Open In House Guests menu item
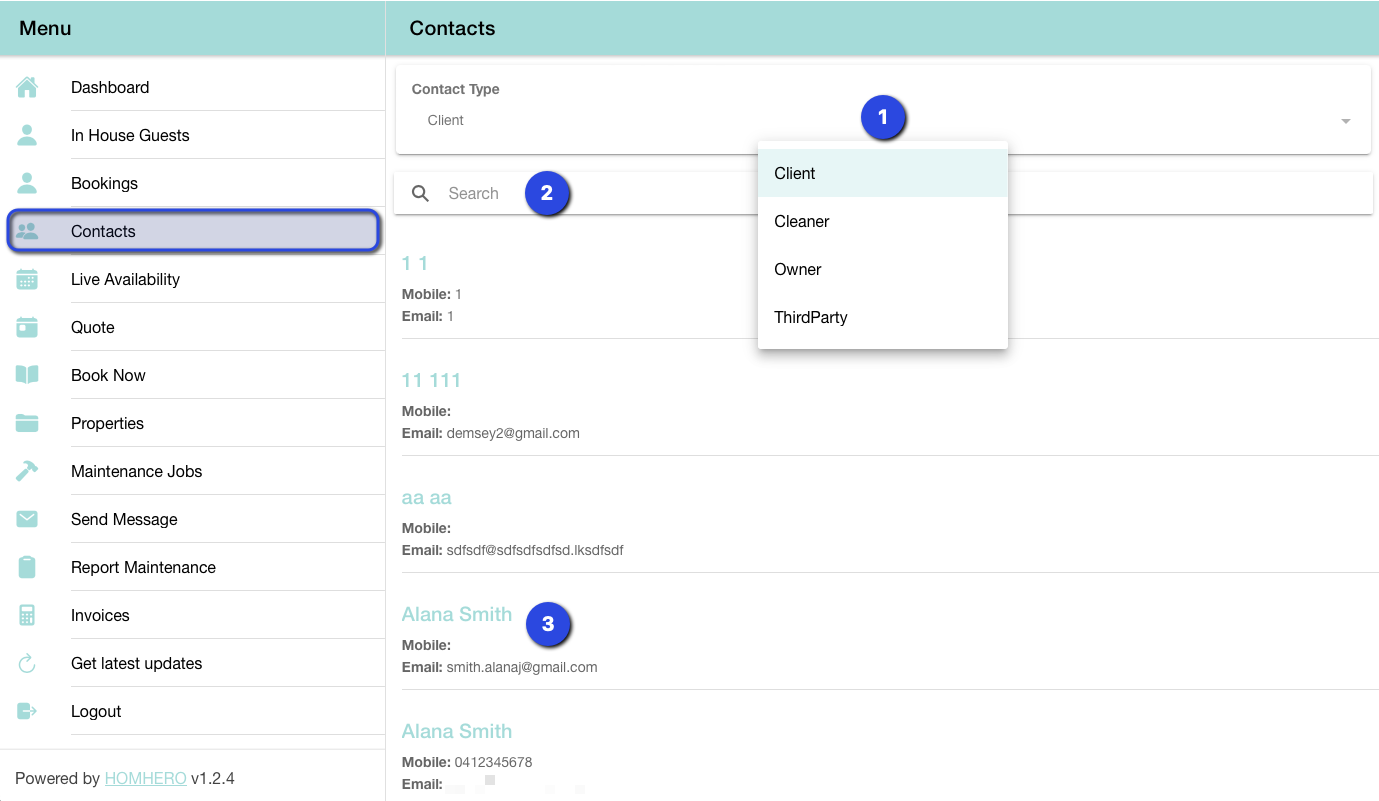This screenshot has height=801, width=1379. [130, 136]
